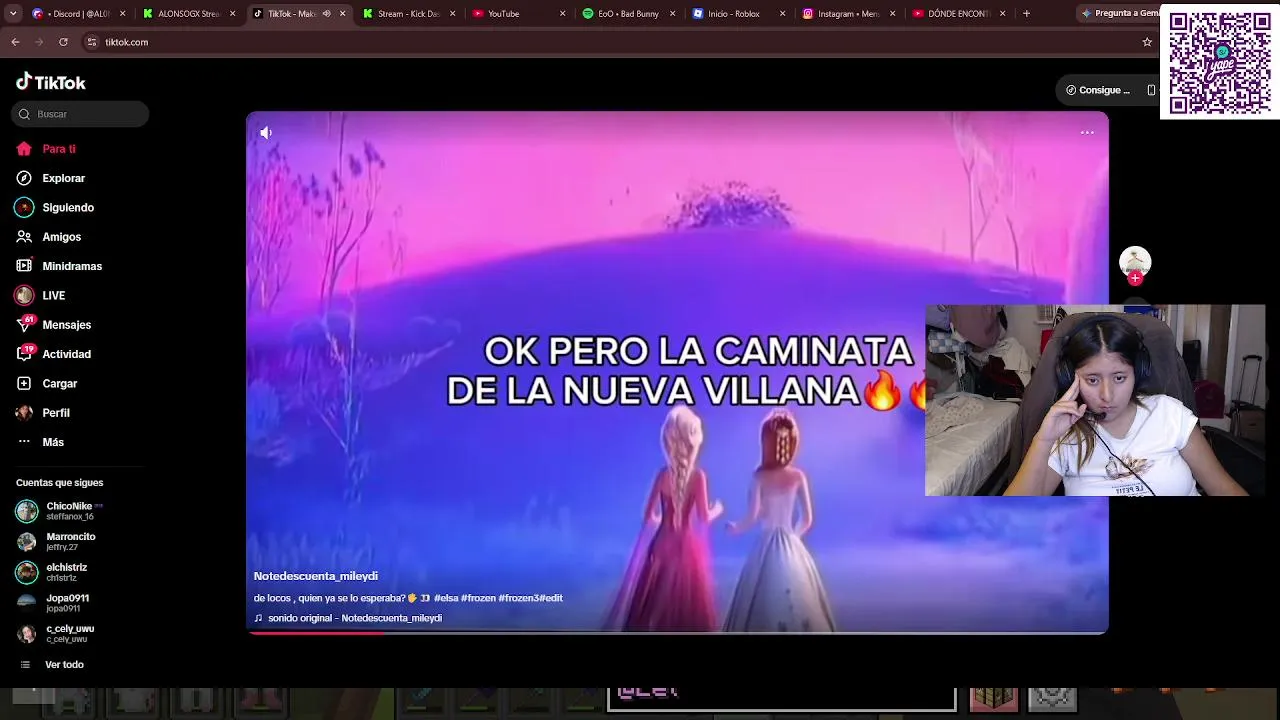The width and height of the screenshot is (1280, 720).
Task: Open the #elsa hashtag
Action: pos(446,598)
